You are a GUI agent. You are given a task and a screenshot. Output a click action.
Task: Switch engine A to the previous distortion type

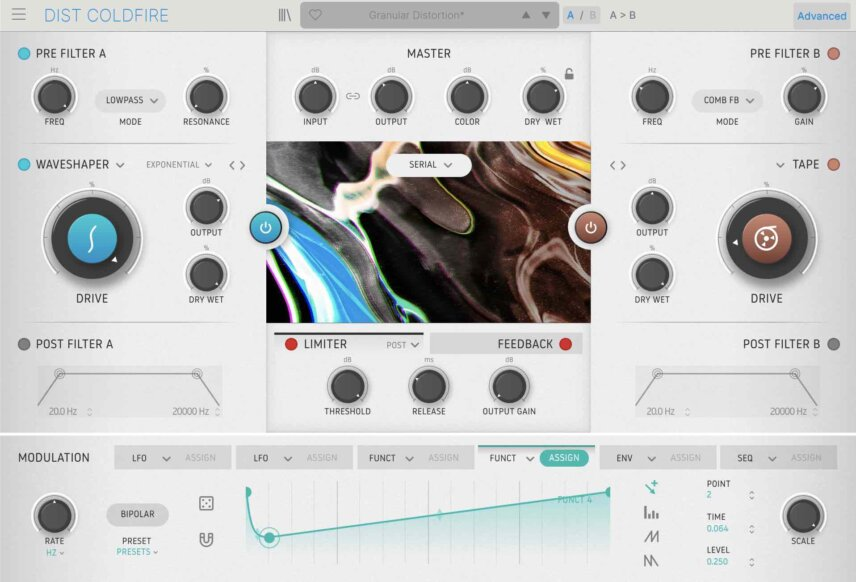pyautogui.click(x=232, y=165)
